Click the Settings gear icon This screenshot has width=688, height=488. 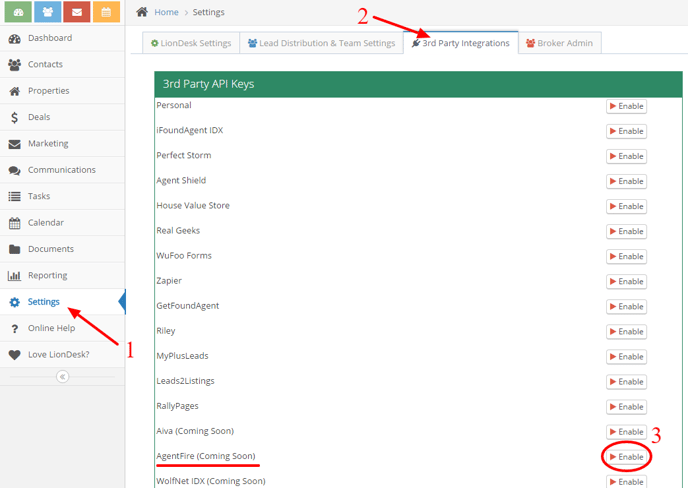tap(14, 302)
